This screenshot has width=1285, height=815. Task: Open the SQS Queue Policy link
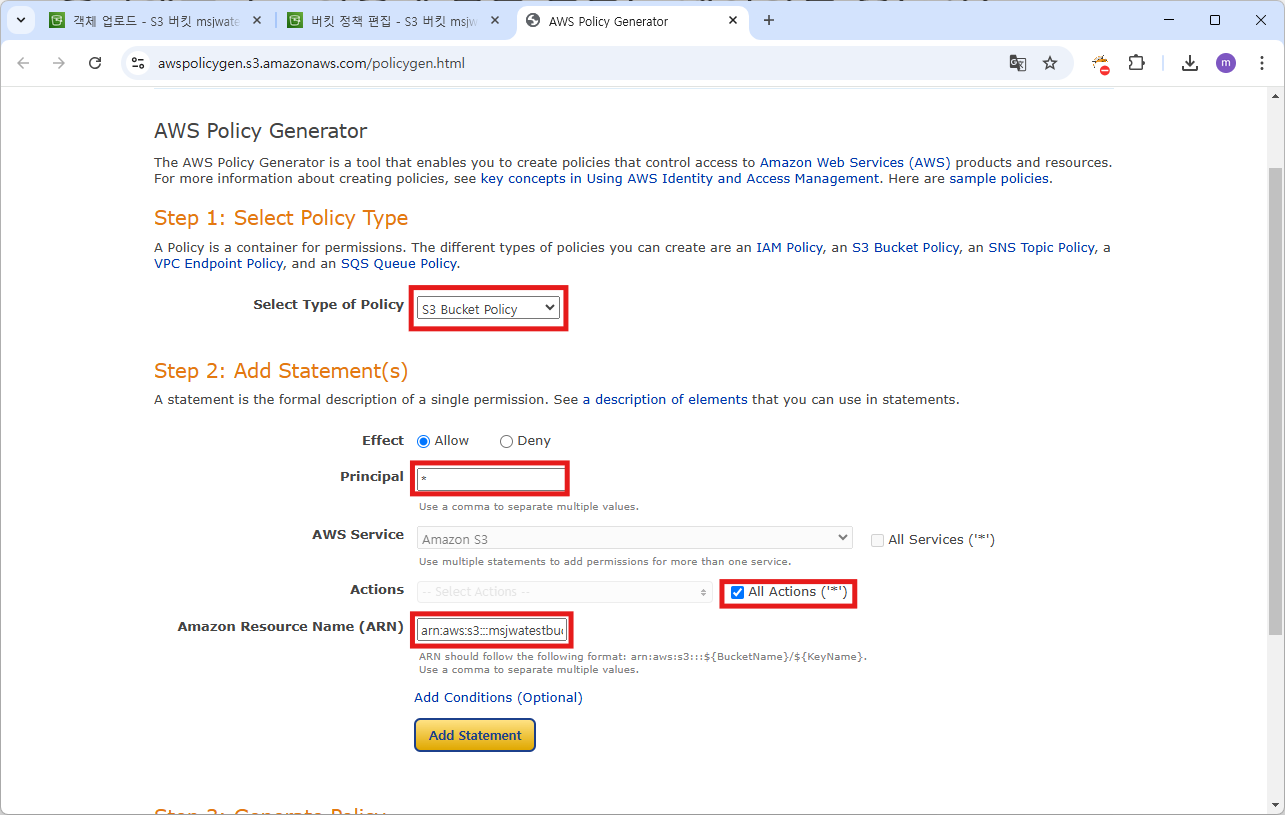click(399, 263)
